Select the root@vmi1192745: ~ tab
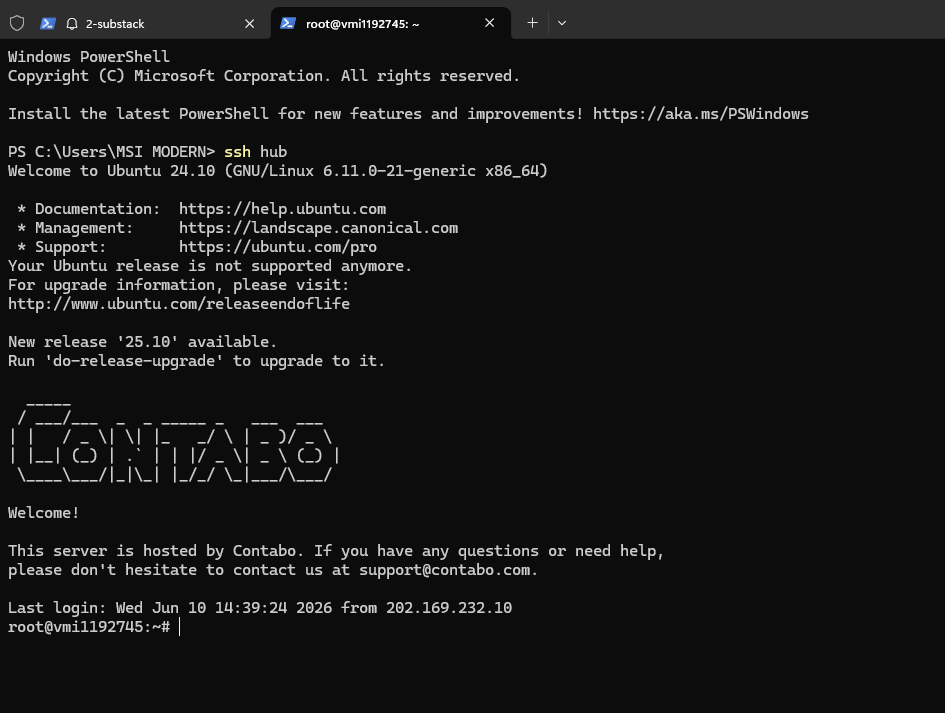Screen dimensions: 945x713 coord(391,24)
